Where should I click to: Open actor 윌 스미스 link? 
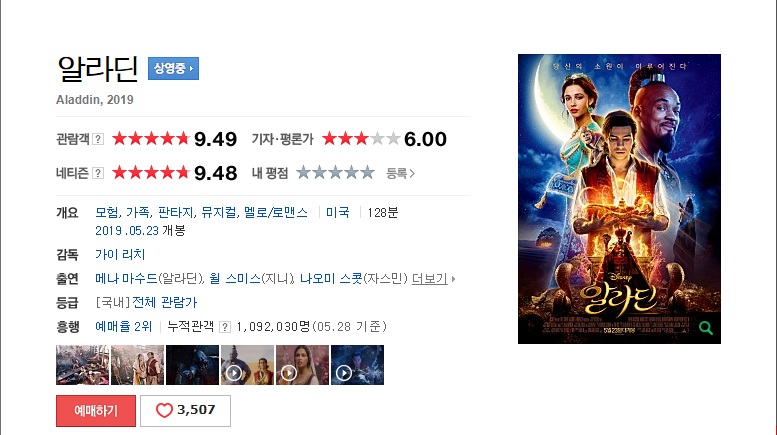[x=235, y=279]
